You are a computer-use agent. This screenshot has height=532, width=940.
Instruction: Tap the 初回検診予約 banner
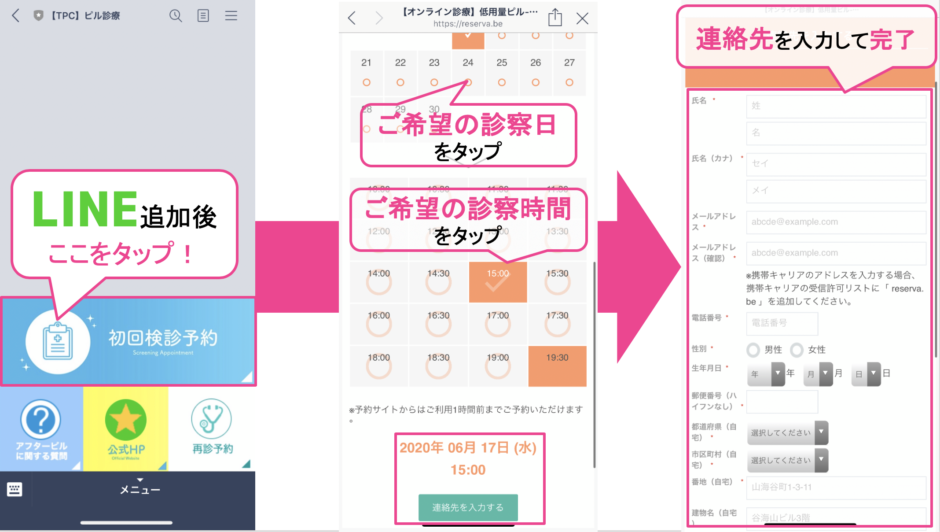(128, 340)
